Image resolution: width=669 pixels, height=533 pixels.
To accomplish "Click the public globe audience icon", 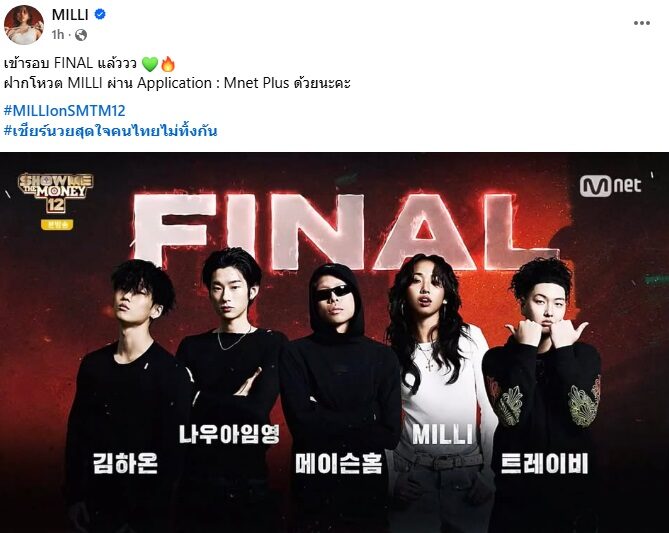I will pyautogui.click(x=81, y=35).
